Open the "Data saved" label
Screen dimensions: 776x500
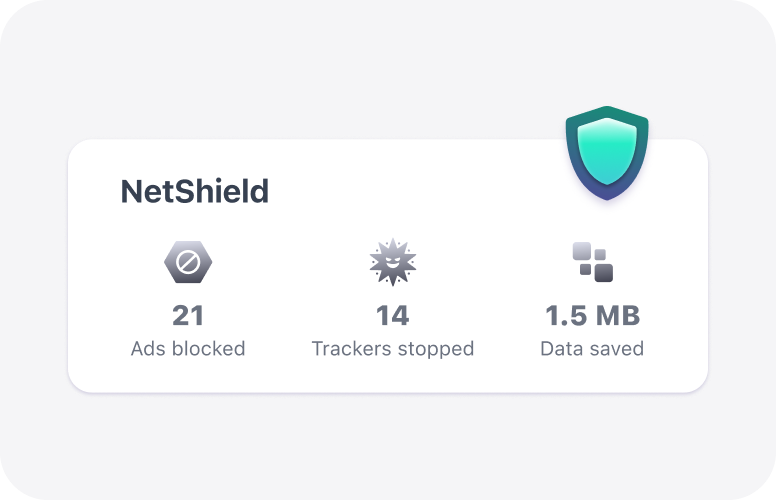[x=592, y=349]
